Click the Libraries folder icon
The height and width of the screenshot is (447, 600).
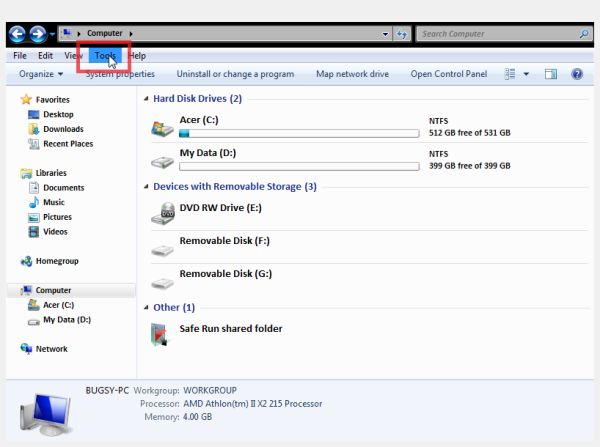point(26,173)
